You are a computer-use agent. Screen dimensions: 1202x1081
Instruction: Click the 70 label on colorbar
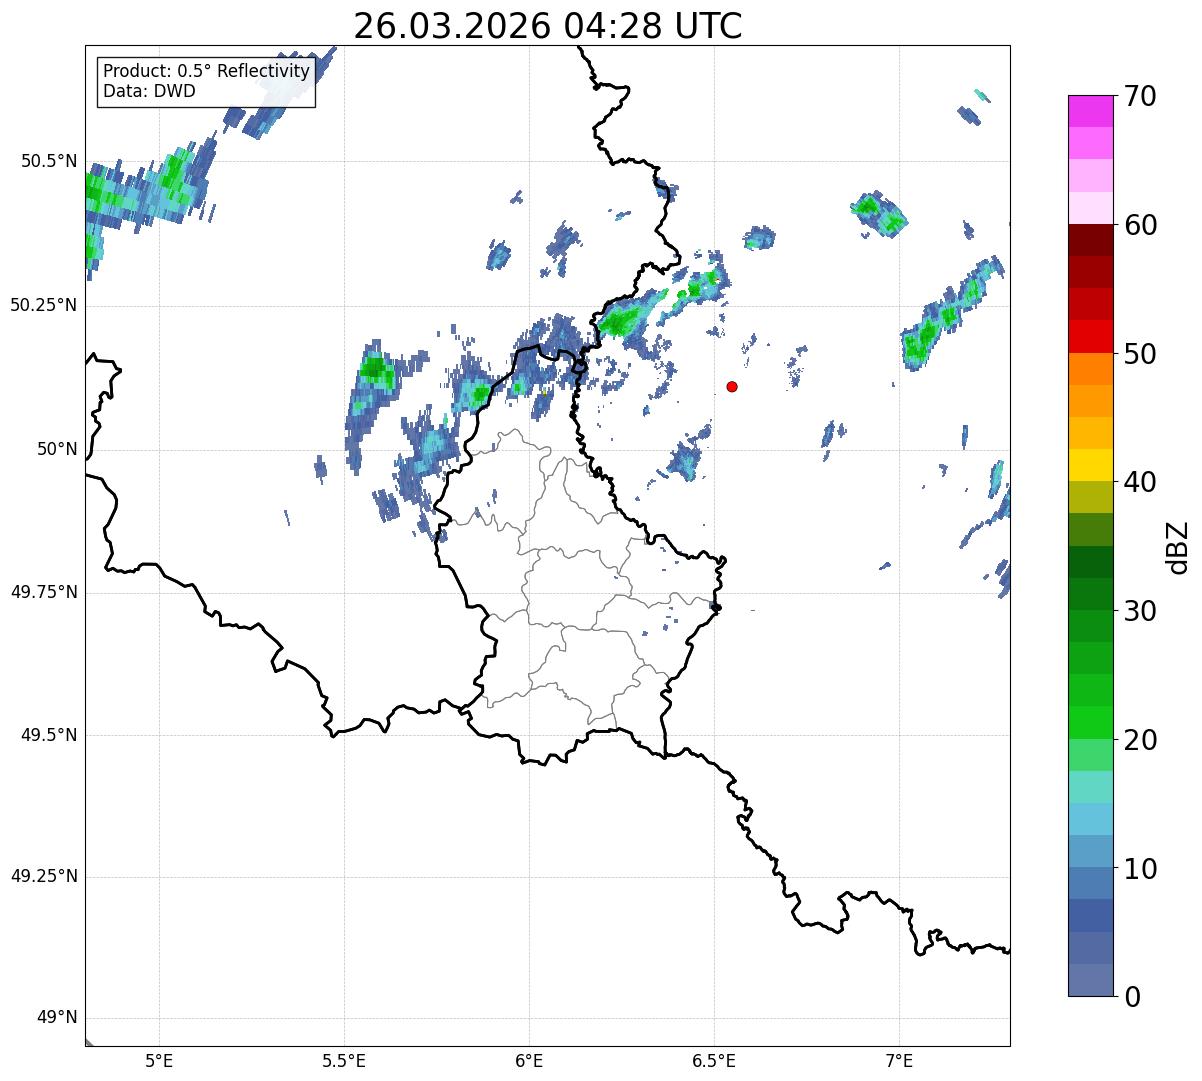click(1140, 96)
